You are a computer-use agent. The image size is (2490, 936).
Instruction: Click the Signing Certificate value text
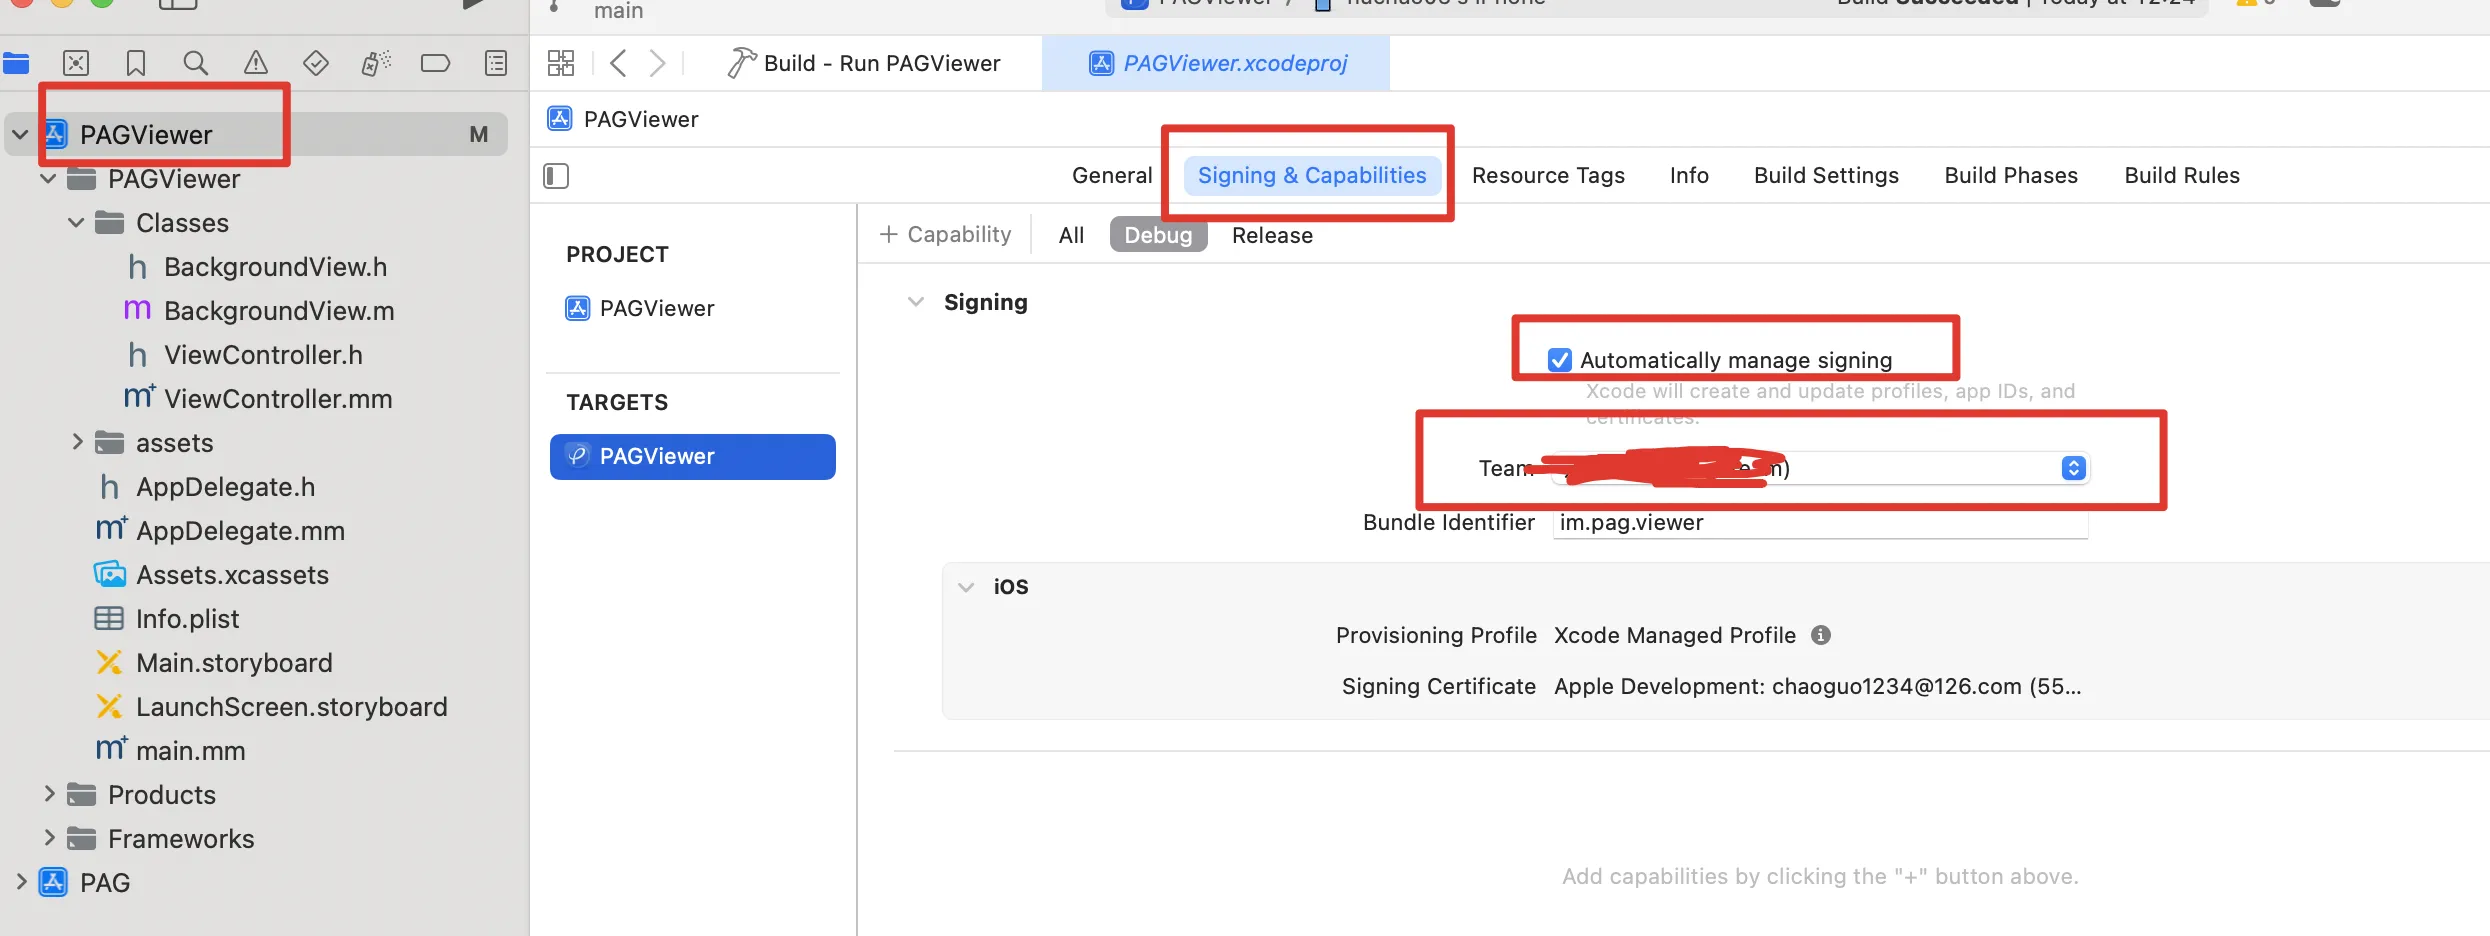(x=1817, y=686)
